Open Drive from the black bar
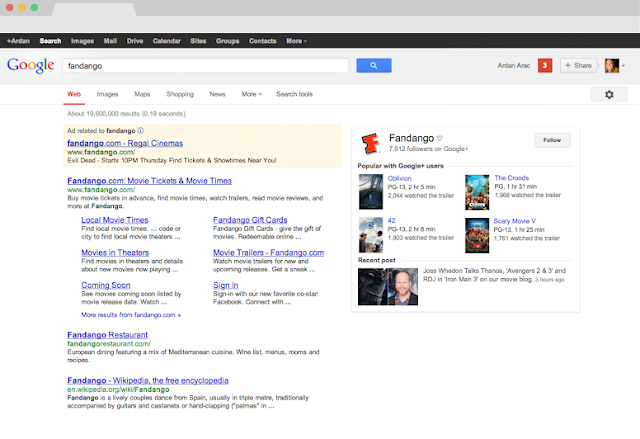Image resolution: width=640 pixels, height=439 pixels. click(135, 41)
